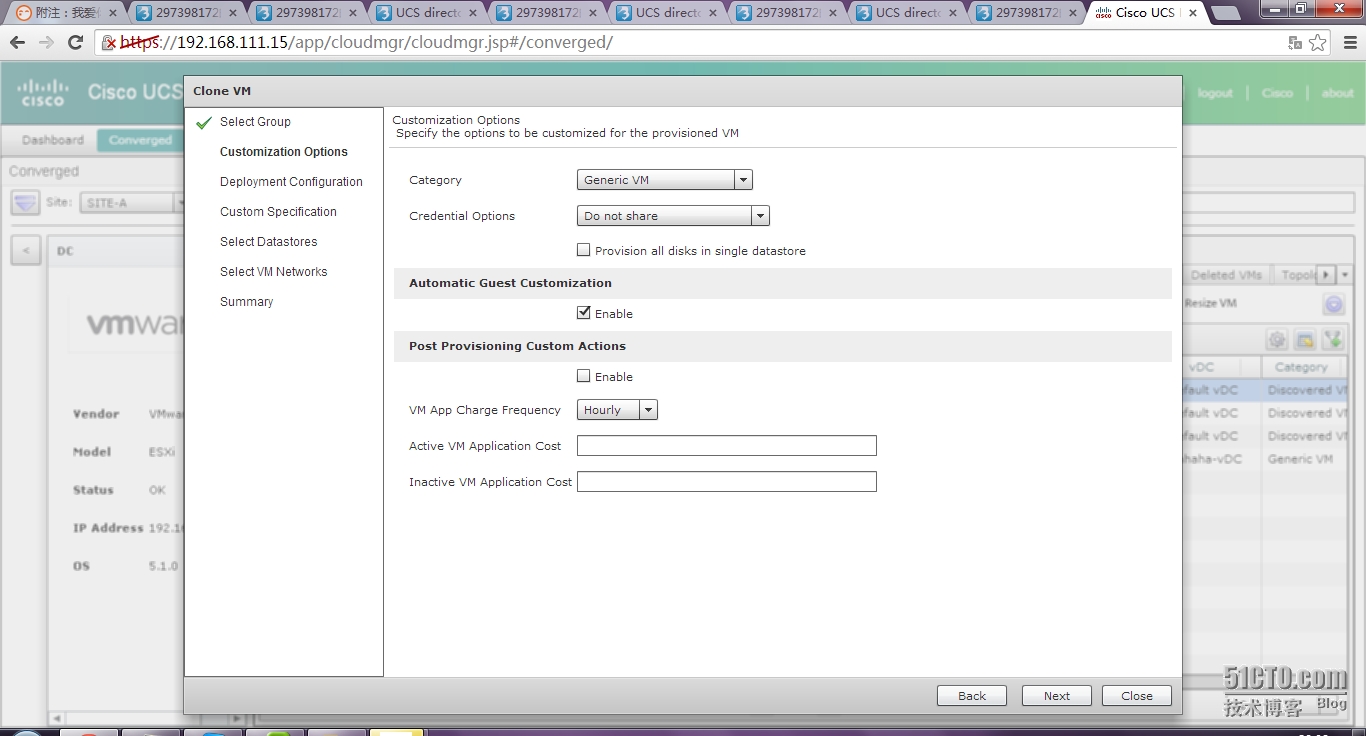Select the Customization Options wizard step
This screenshot has width=1366, height=736.
pos(284,152)
